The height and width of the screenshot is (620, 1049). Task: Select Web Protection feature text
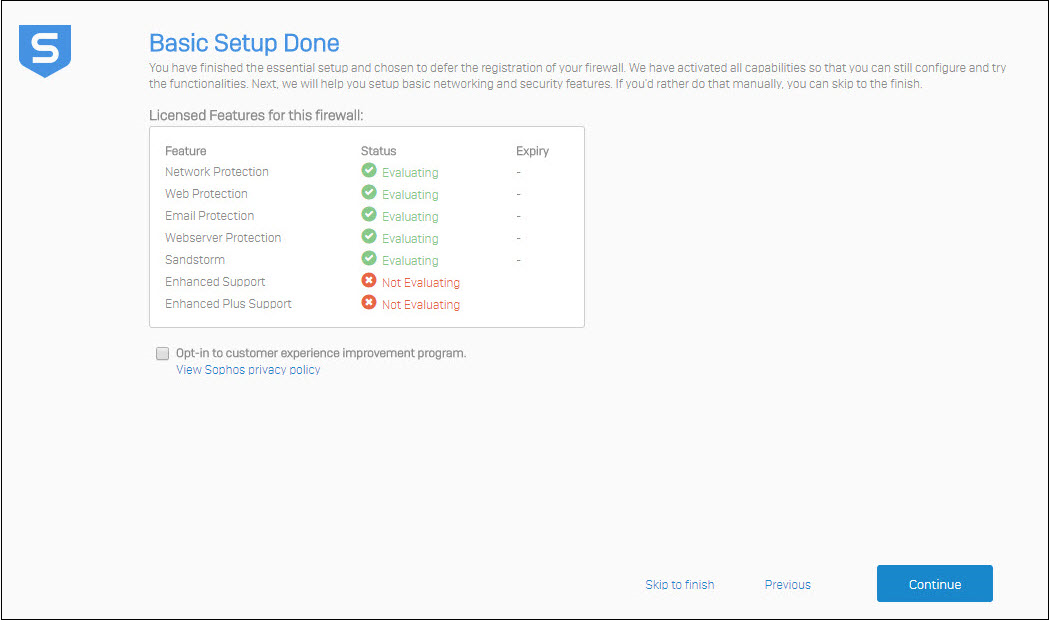tap(206, 194)
